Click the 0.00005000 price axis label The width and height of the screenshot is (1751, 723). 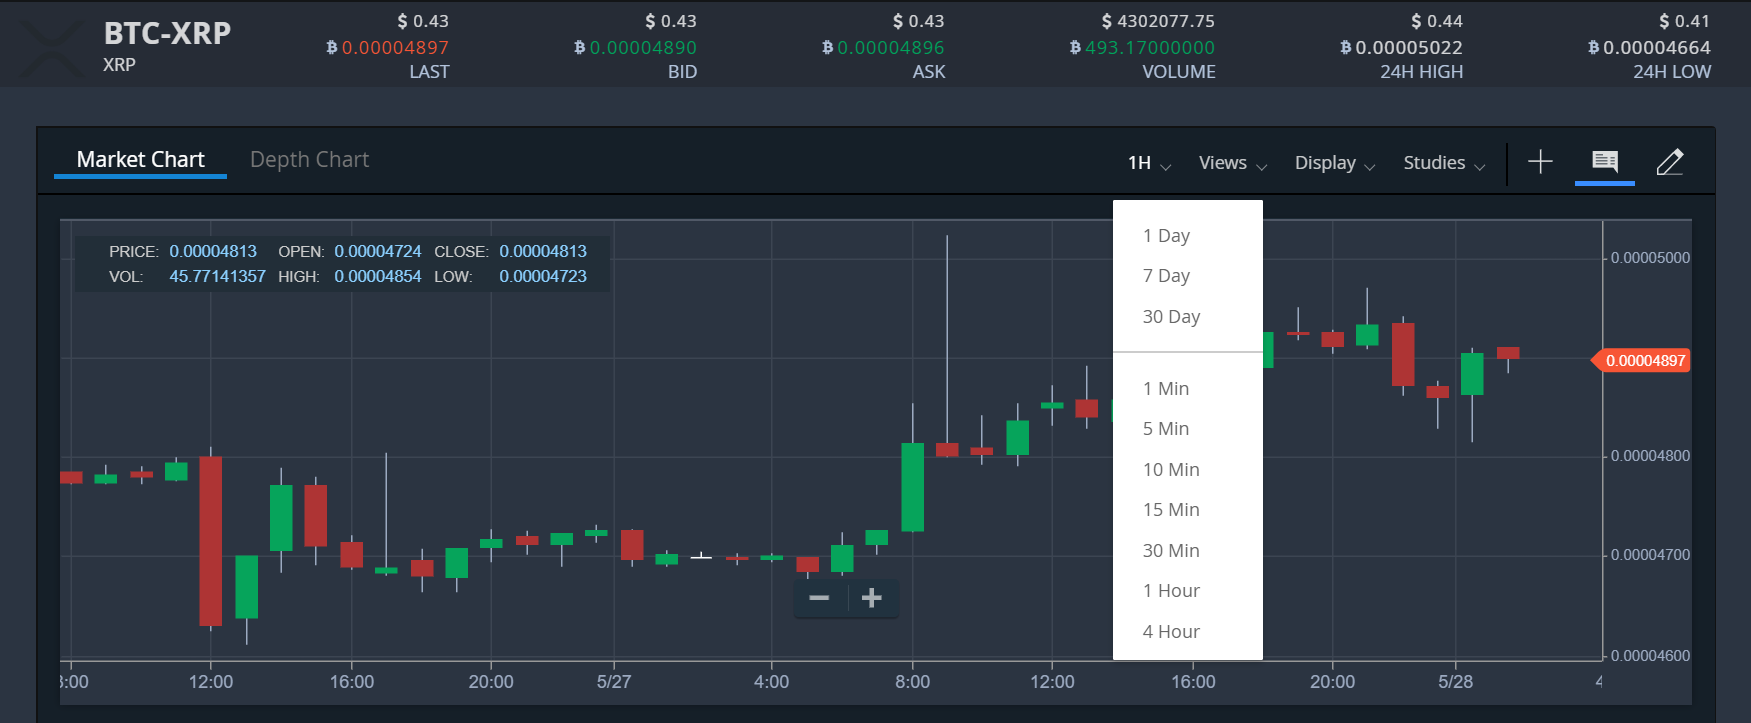(x=1650, y=258)
